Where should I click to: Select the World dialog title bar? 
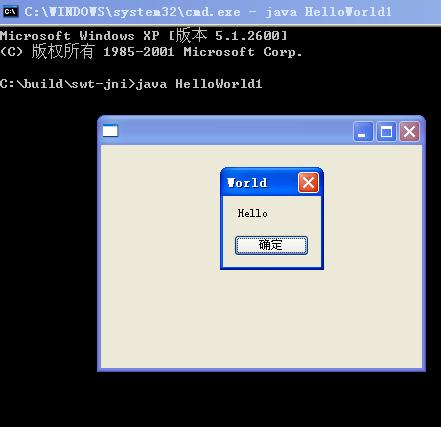pos(260,183)
